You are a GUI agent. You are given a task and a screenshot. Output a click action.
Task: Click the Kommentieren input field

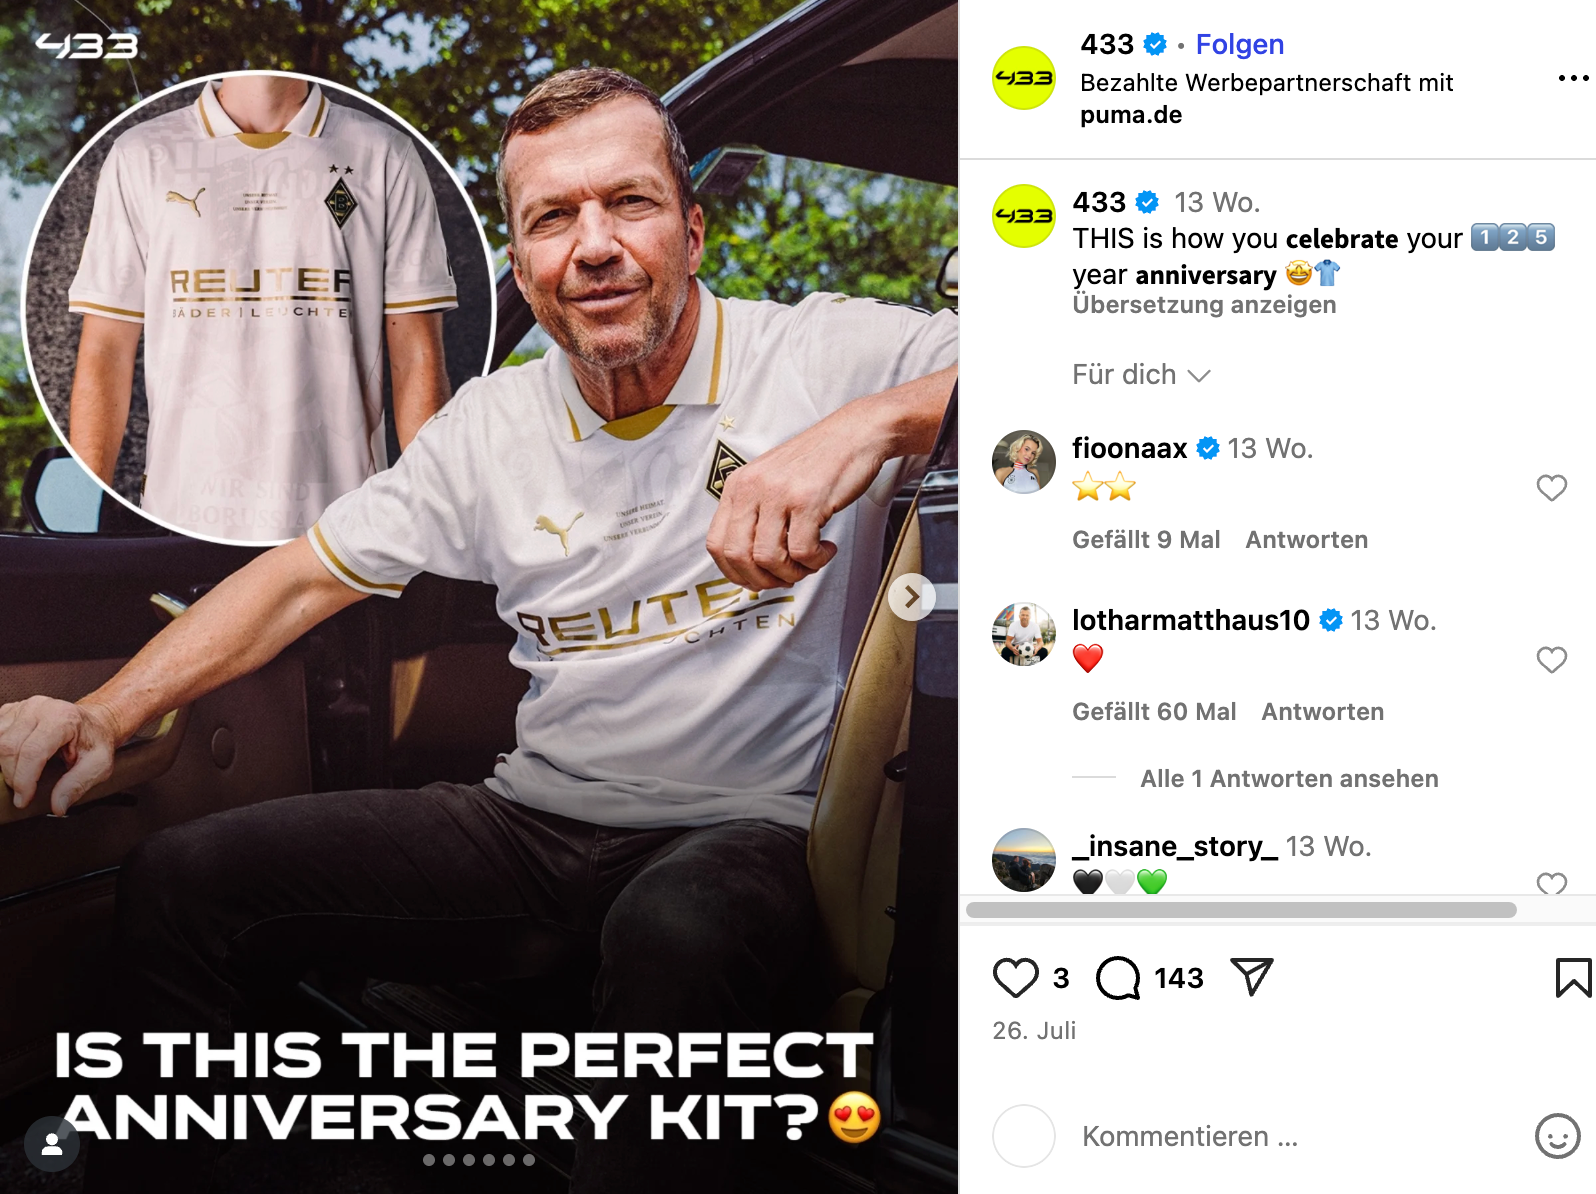click(x=1300, y=1136)
